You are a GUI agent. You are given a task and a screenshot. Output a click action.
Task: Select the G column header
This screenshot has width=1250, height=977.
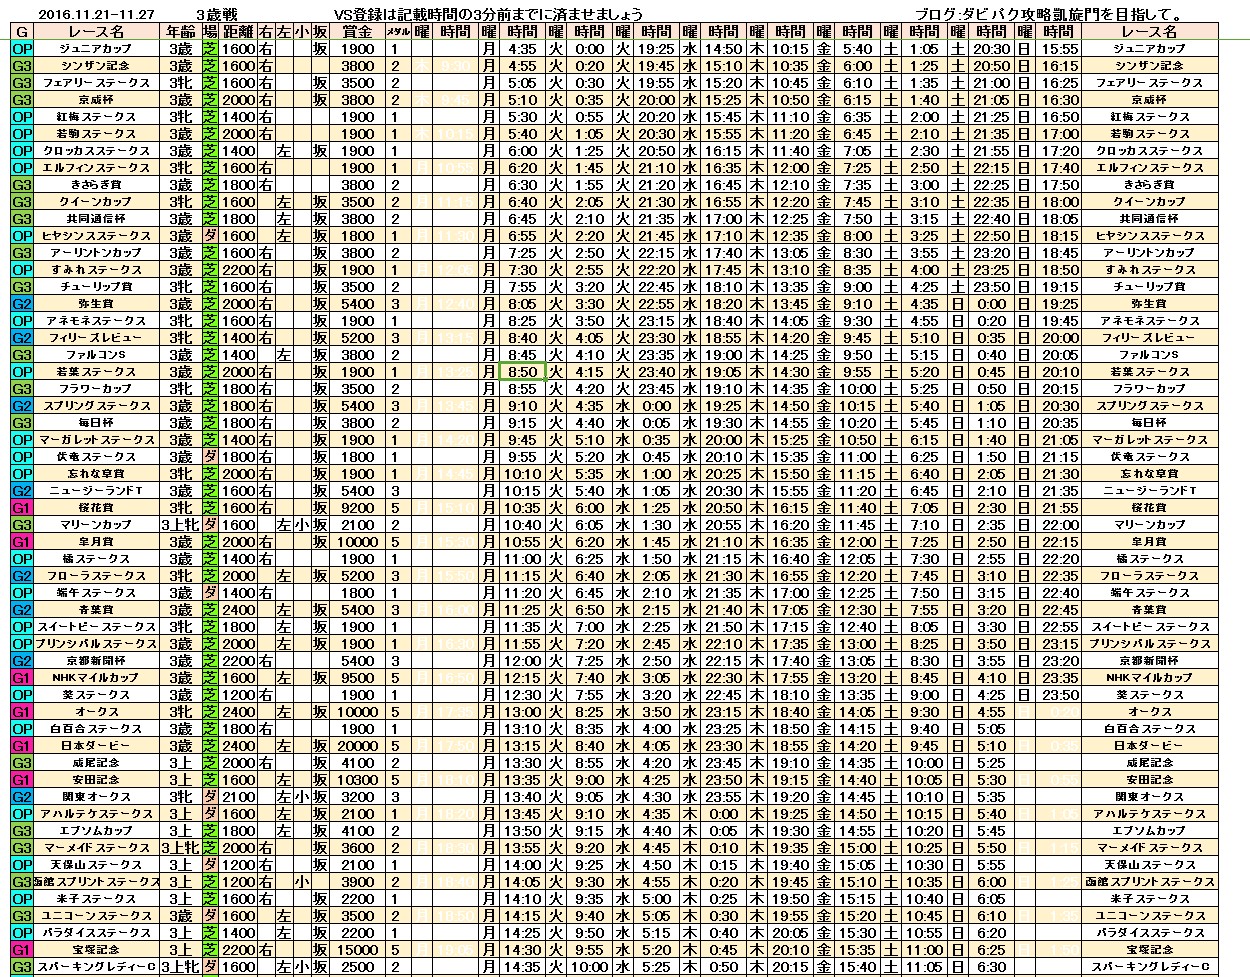tap(22, 32)
